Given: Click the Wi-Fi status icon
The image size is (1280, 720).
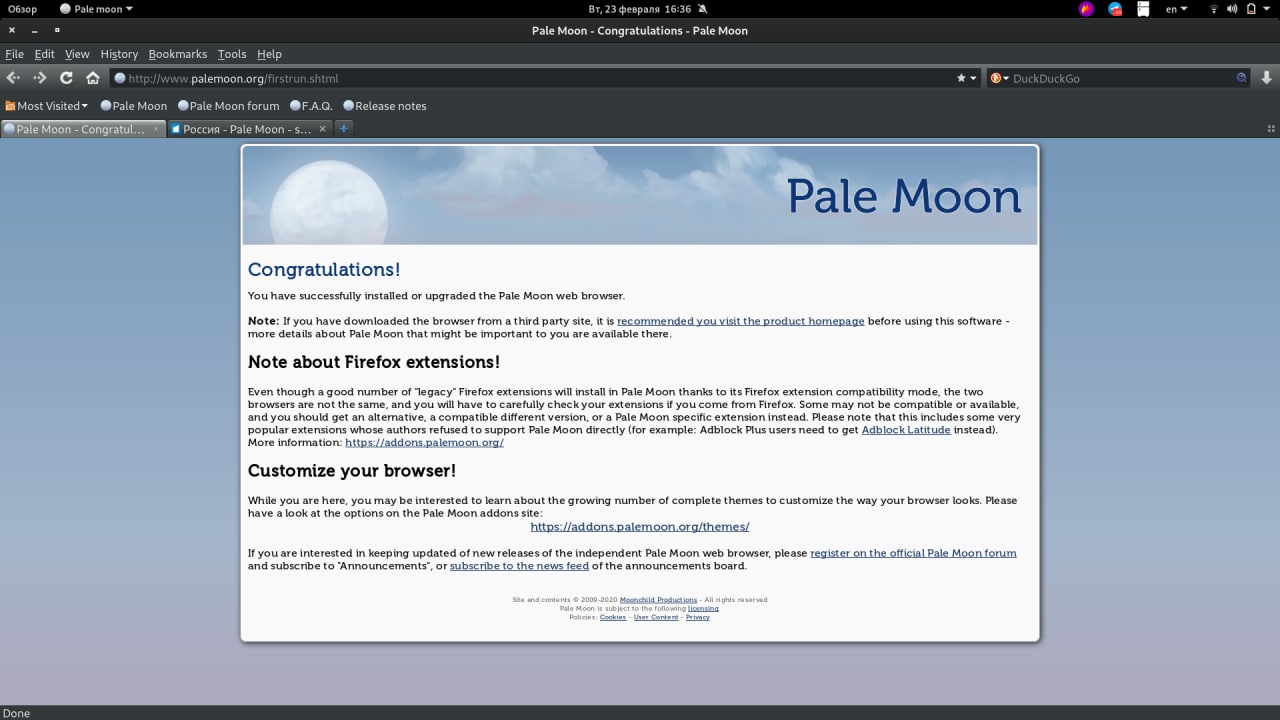Looking at the screenshot, I should (1214, 9).
